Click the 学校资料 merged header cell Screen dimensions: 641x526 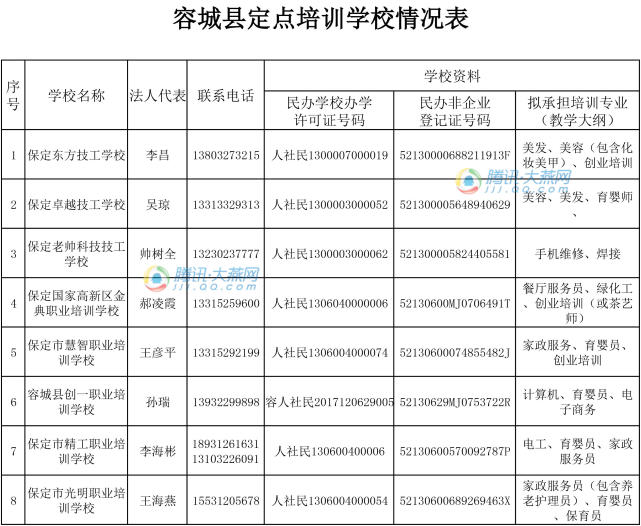[x=452, y=76]
